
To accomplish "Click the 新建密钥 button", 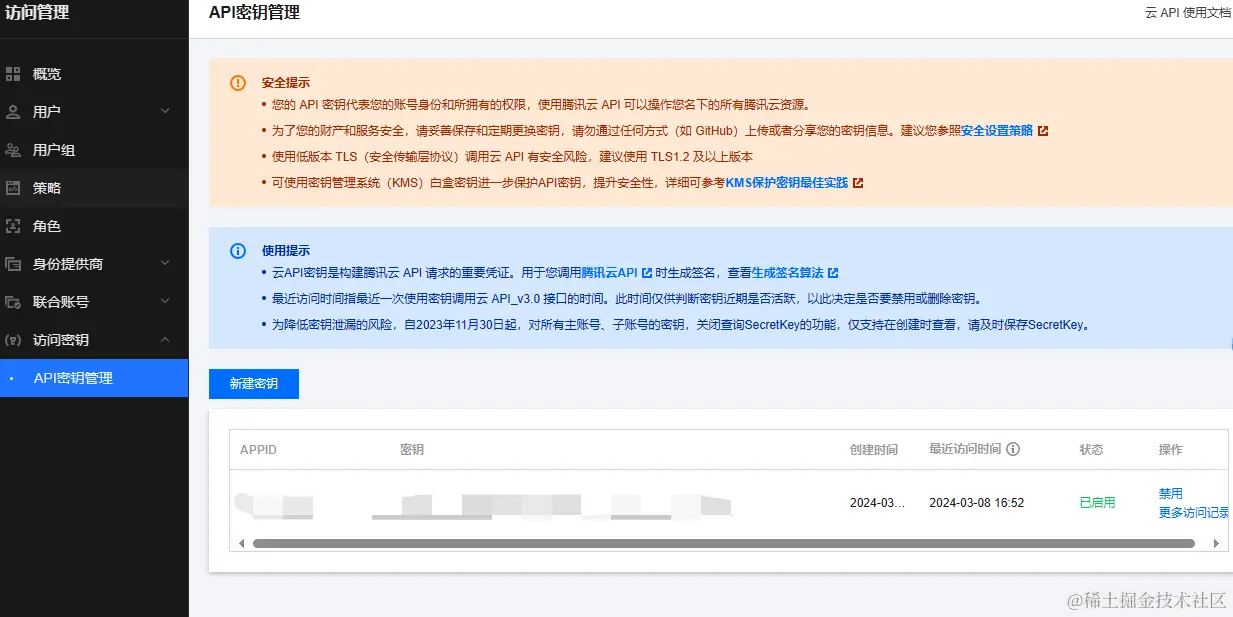I will coord(253,384).
